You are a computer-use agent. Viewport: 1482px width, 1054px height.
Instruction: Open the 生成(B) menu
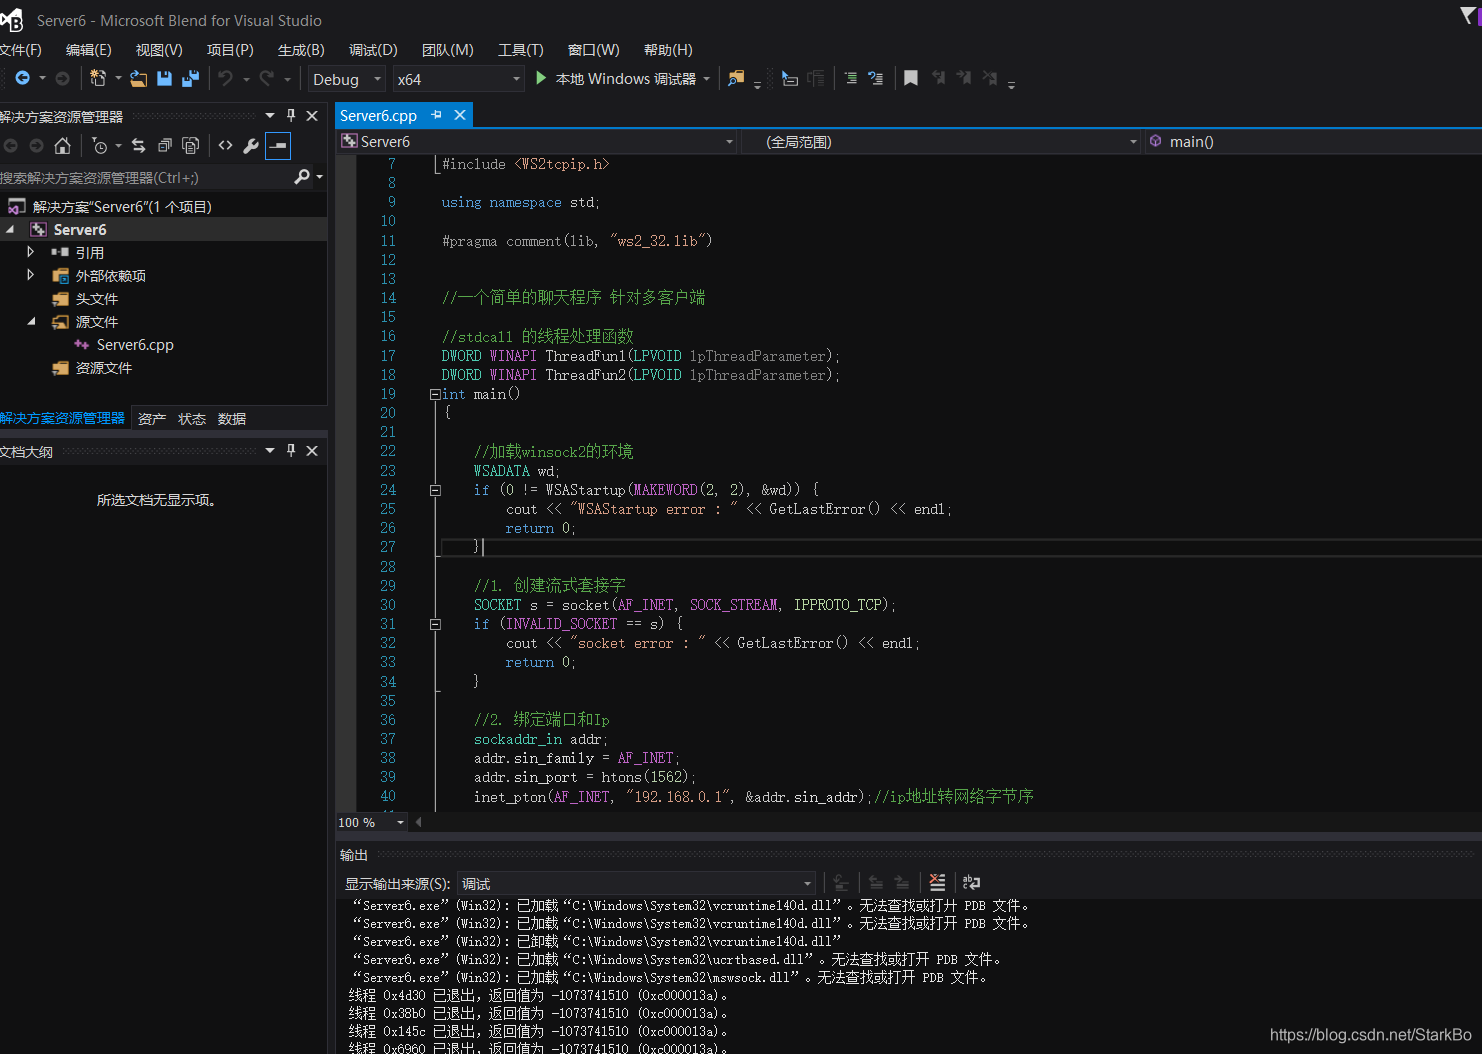301,50
